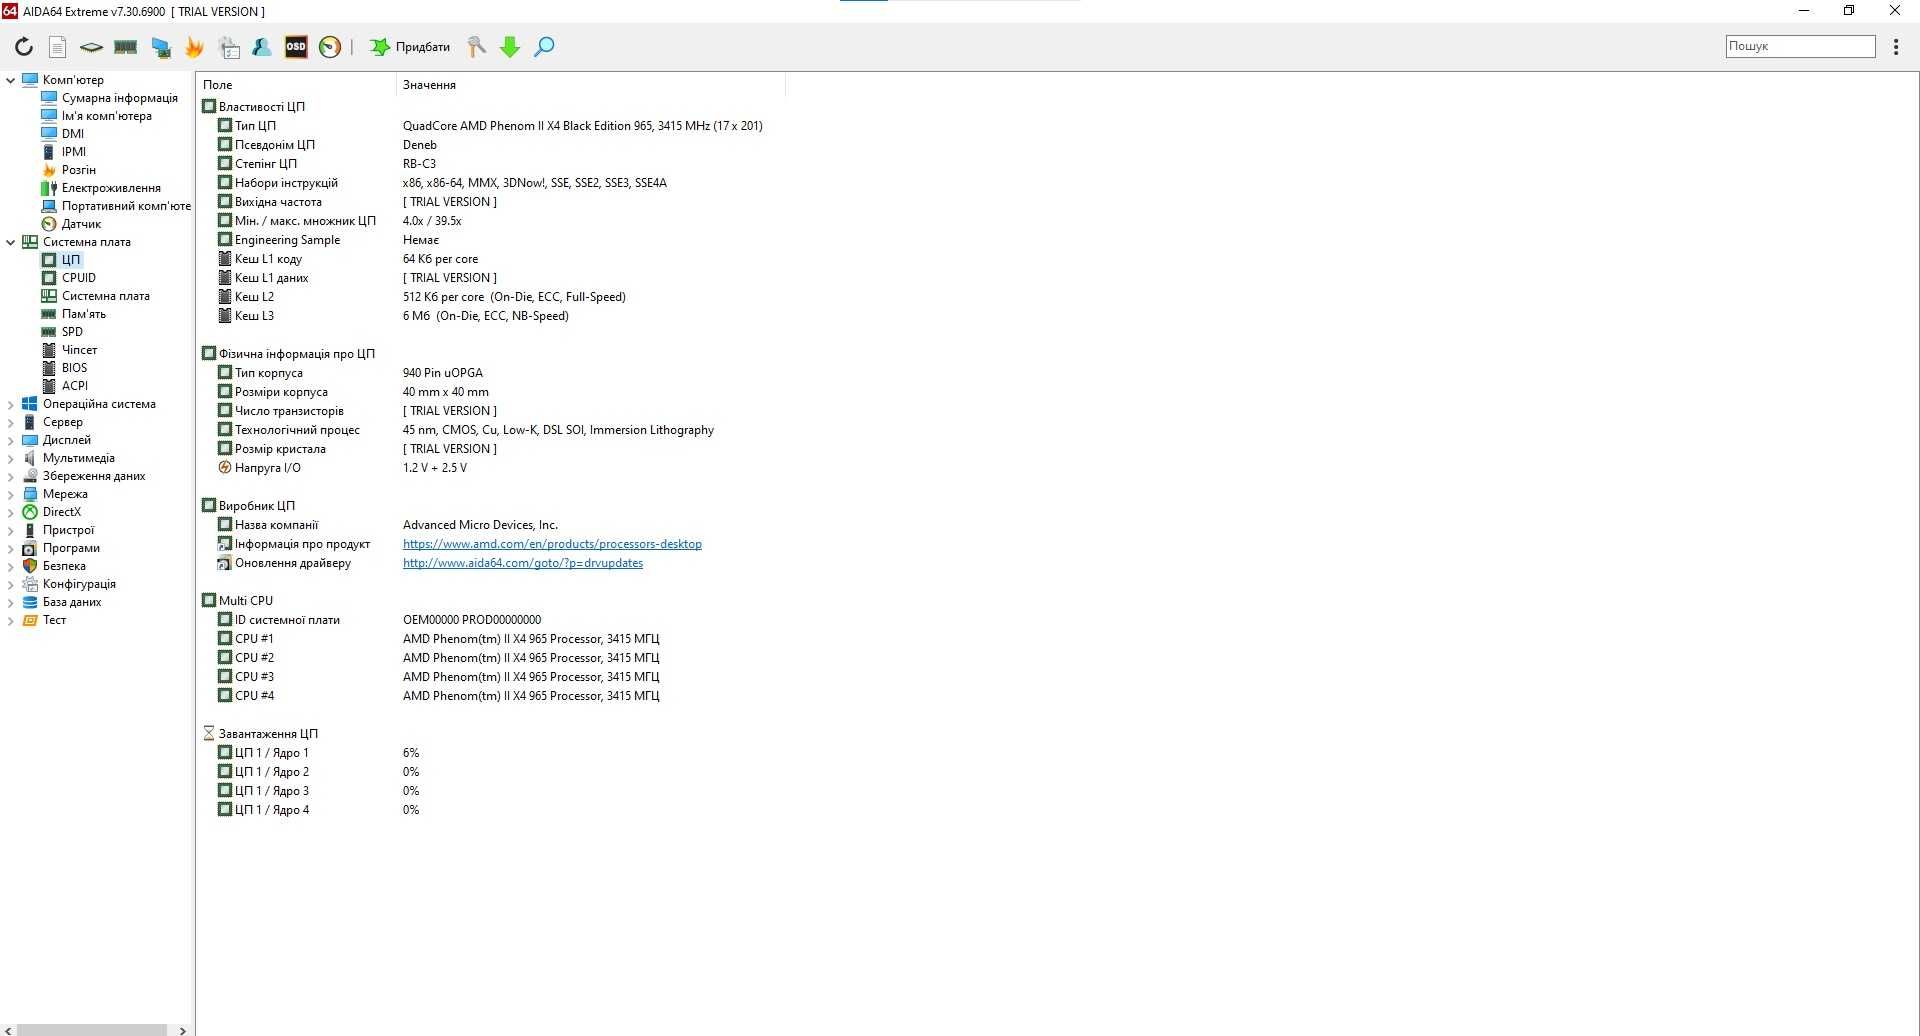Click the Значення column header

(591, 85)
